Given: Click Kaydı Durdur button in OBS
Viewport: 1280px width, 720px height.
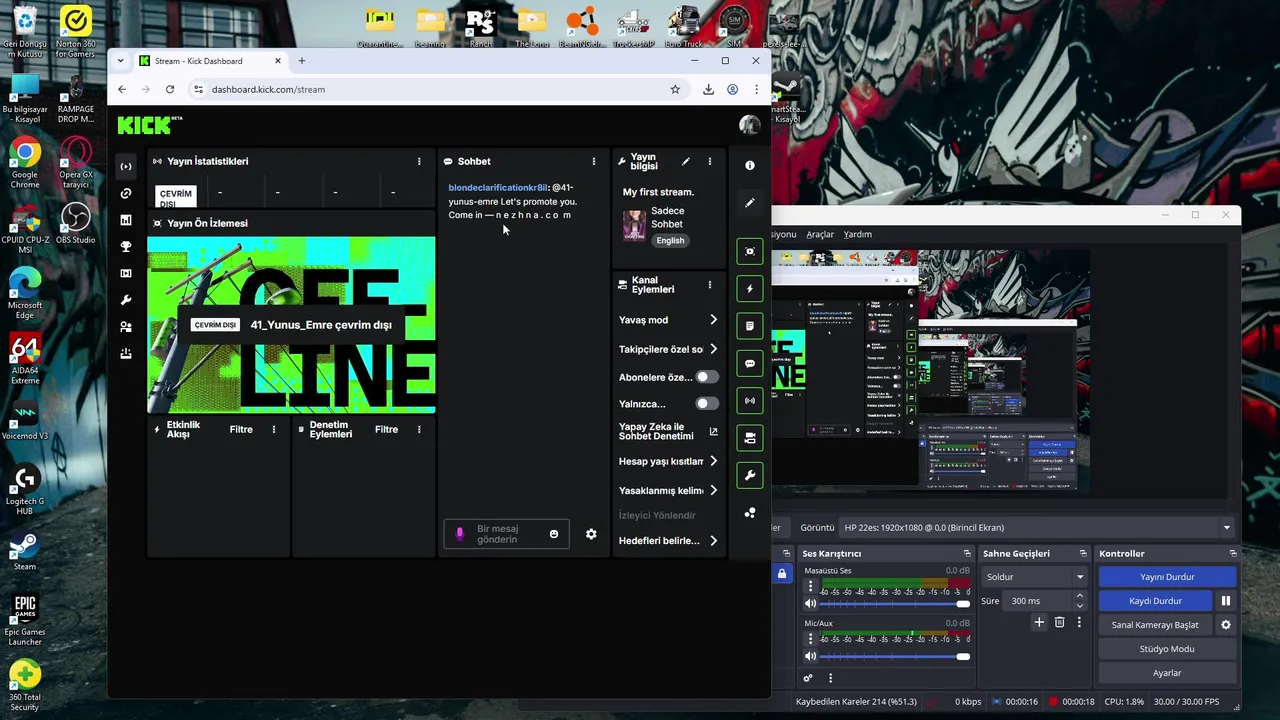Looking at the screenshot, I should [x=1155, y=601].
